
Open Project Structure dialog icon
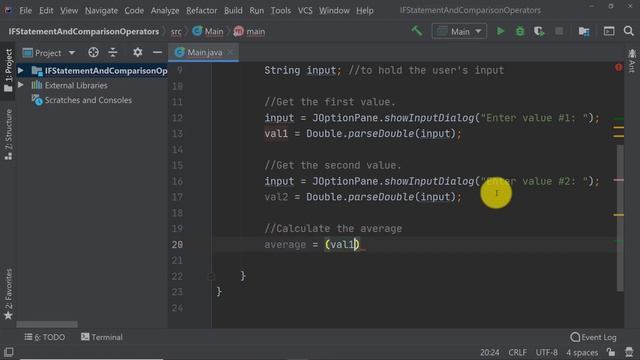[x=584, y=31]
